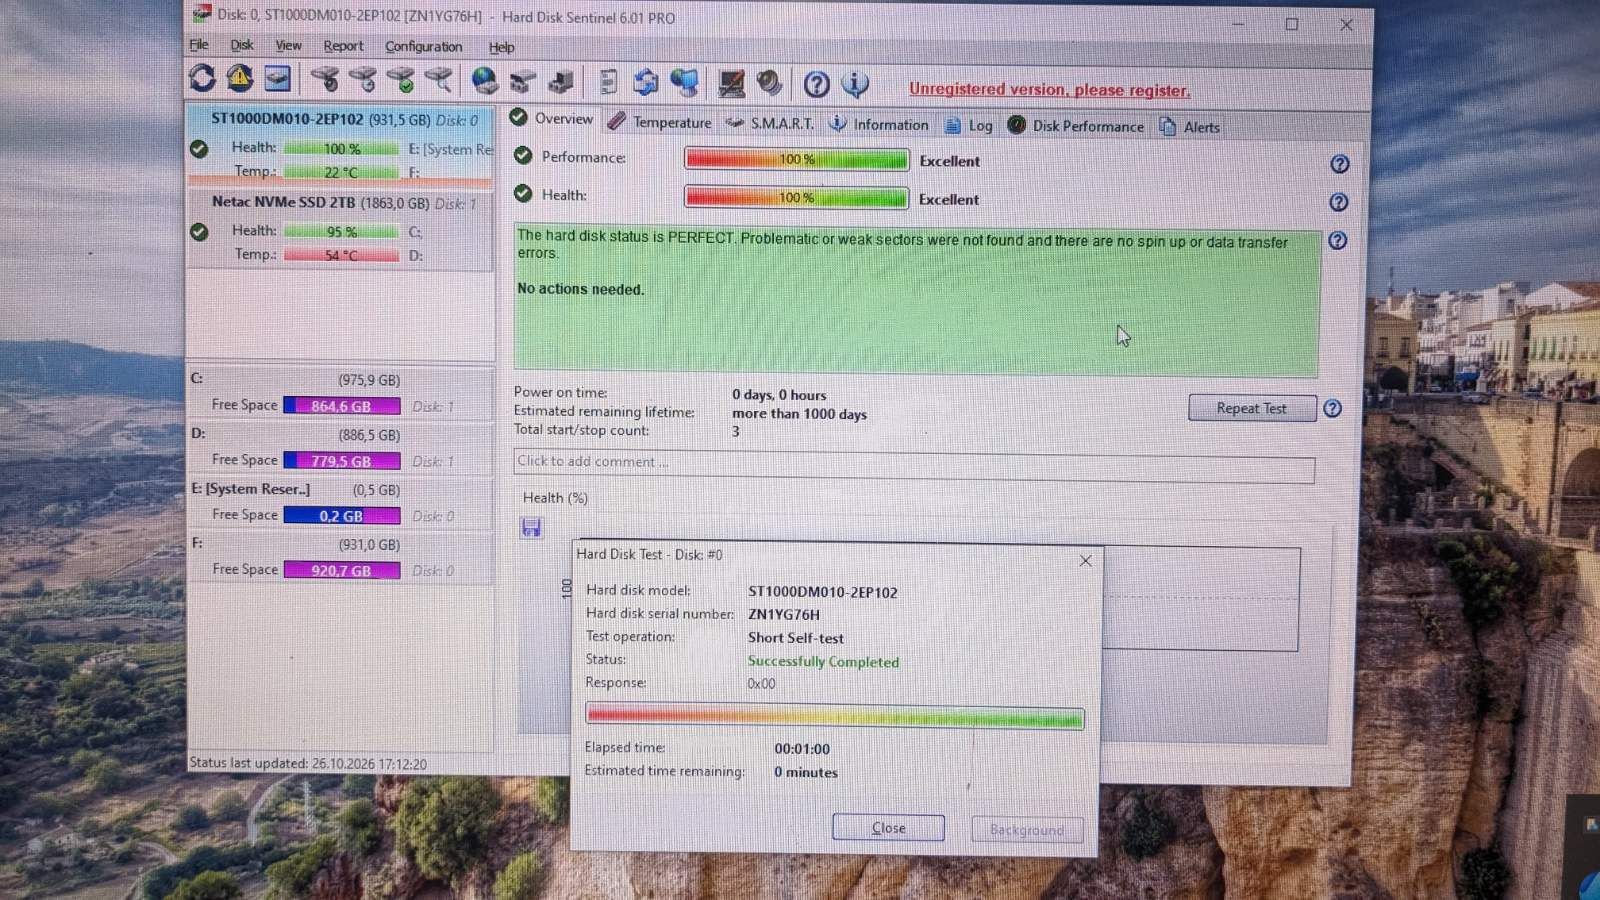Click the globe and monitor toolbar icon
Viewport: 1600px width, 900px height.
click(685, 82)
